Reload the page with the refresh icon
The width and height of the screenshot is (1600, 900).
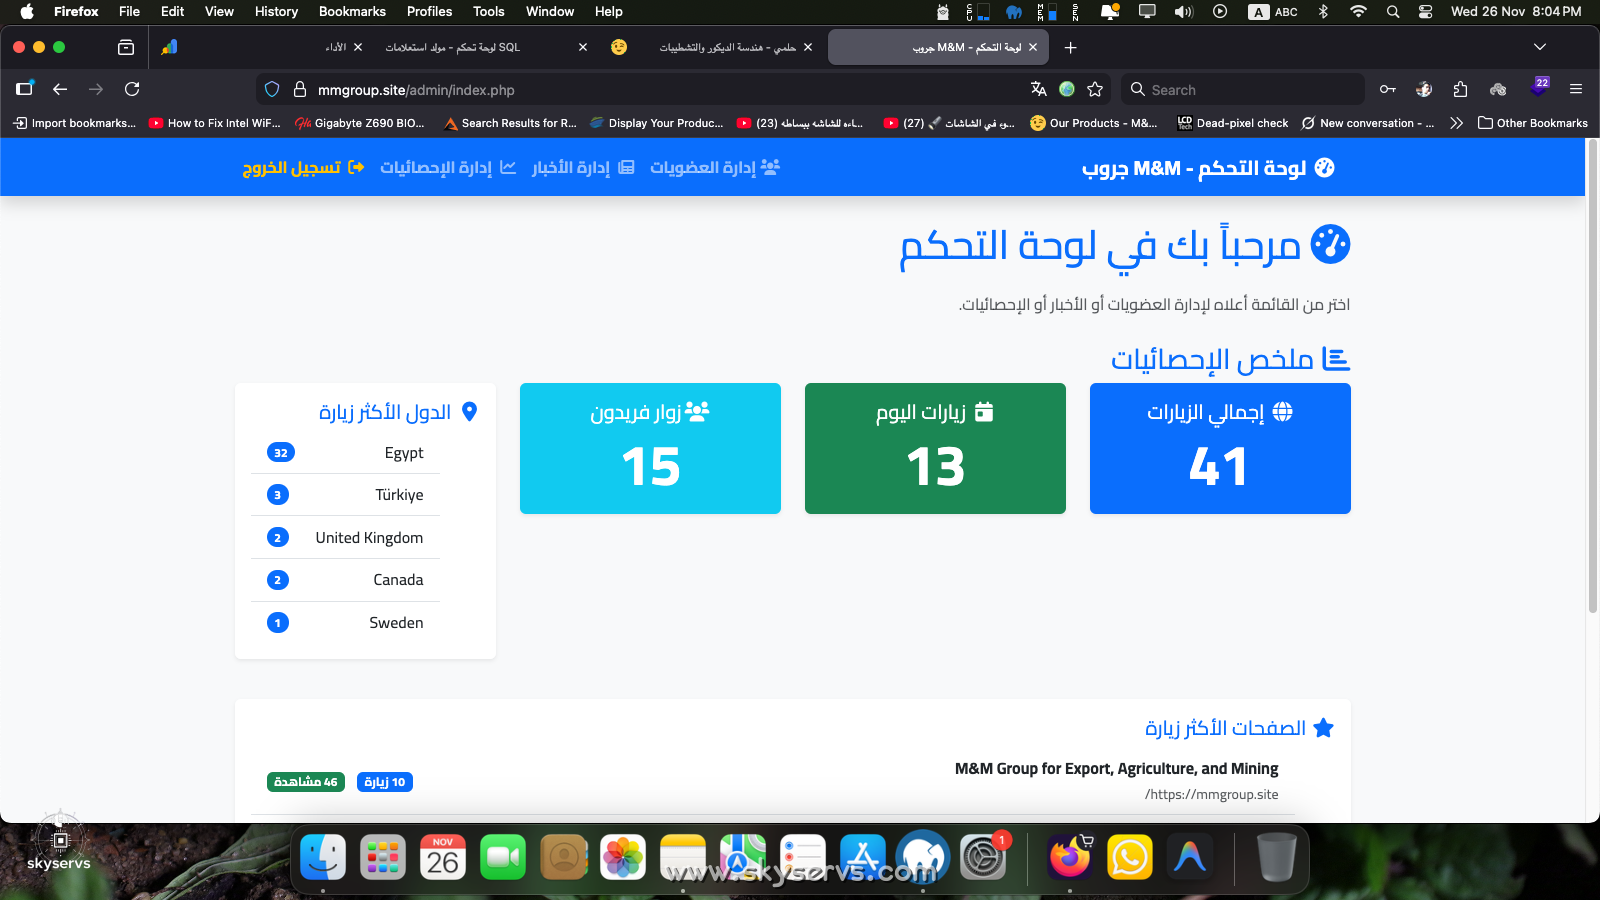132,89
